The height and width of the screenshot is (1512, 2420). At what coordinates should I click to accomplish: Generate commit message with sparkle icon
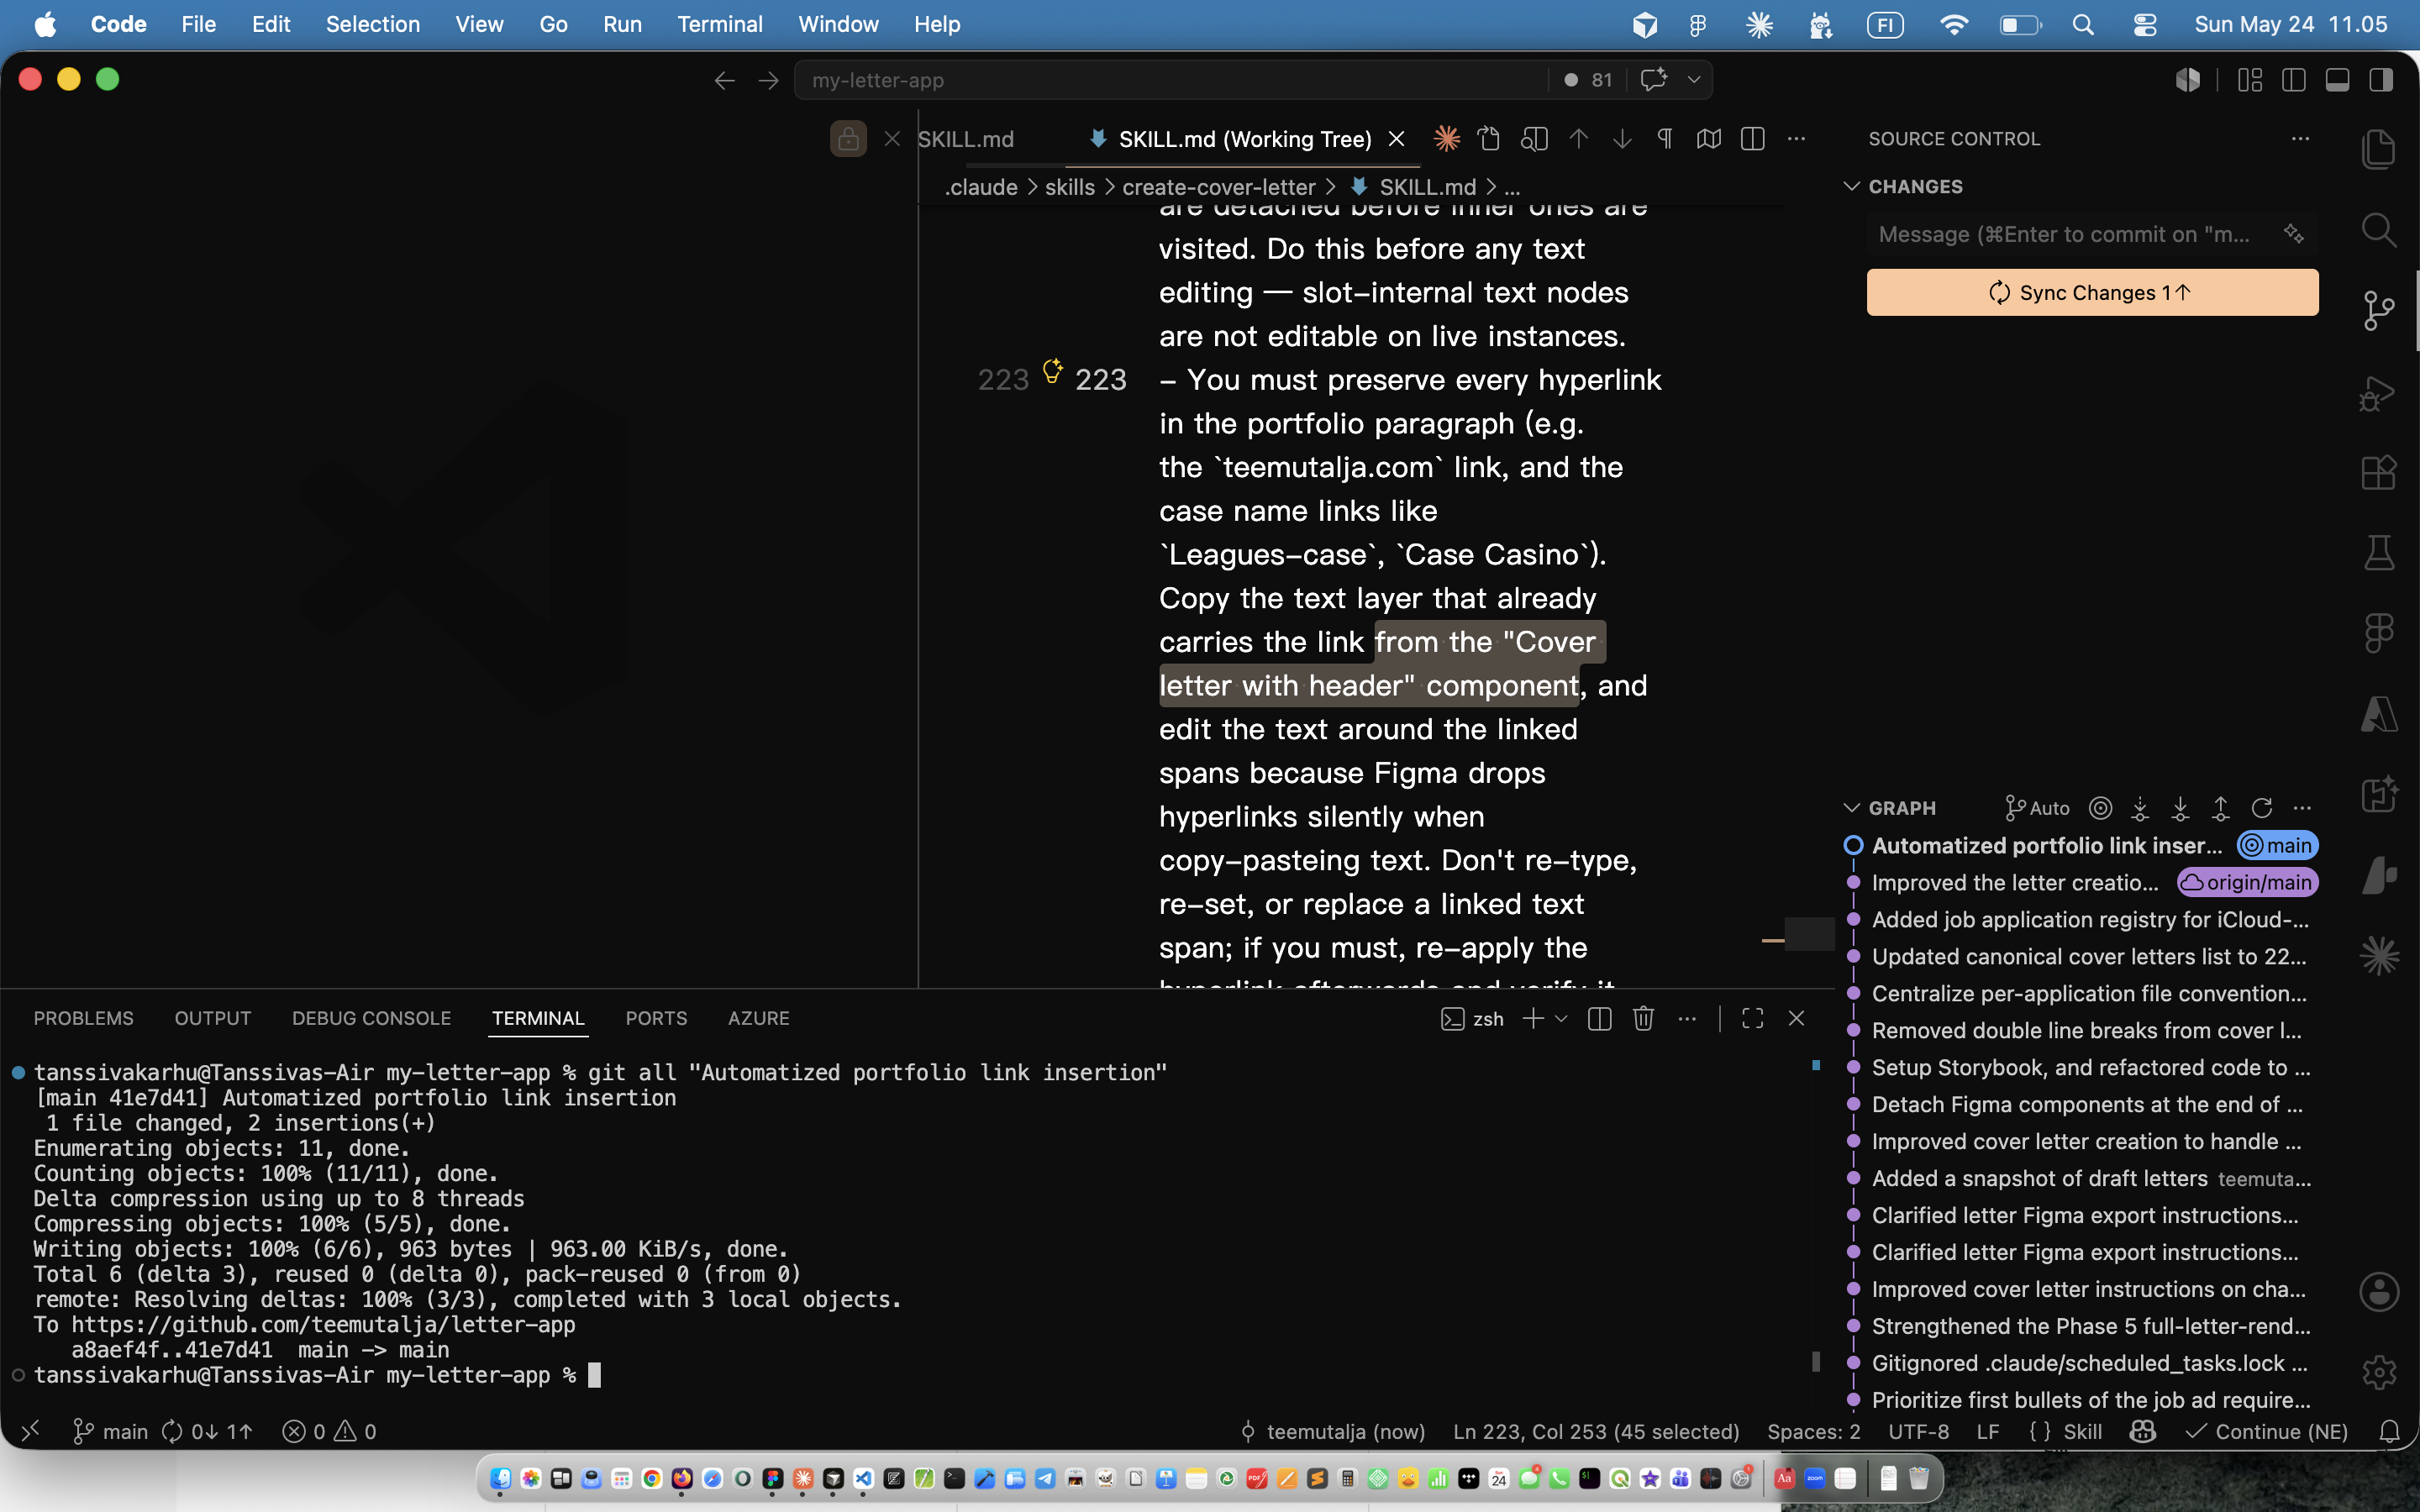2293,234
